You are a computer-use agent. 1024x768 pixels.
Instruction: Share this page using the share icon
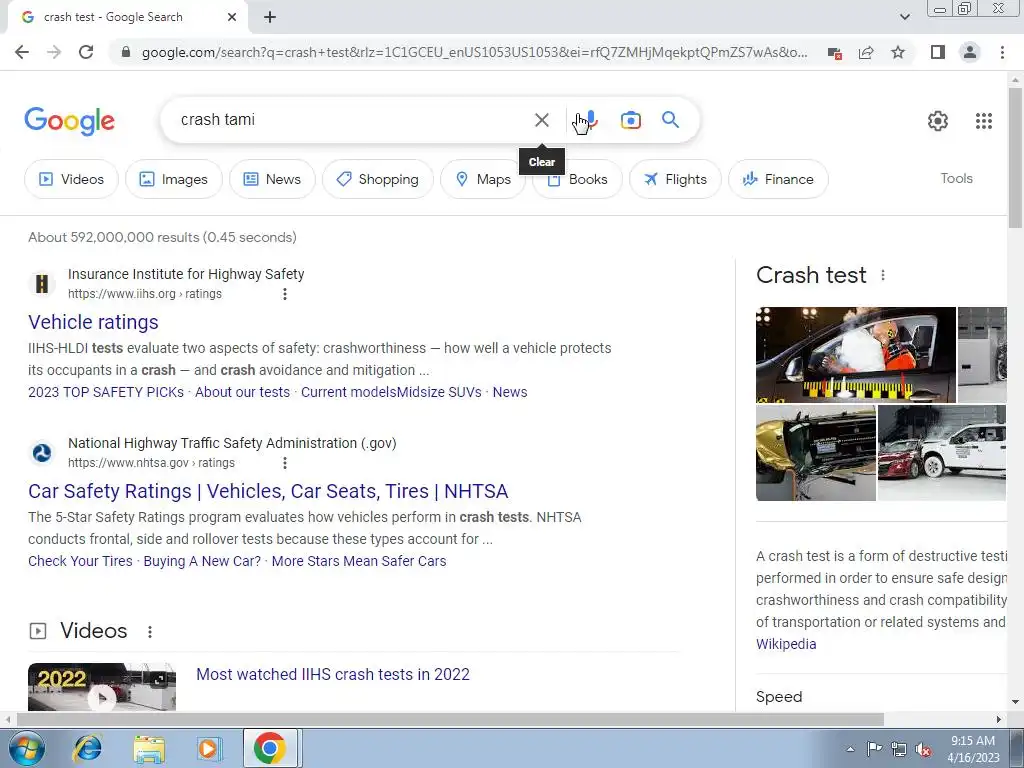866,52
